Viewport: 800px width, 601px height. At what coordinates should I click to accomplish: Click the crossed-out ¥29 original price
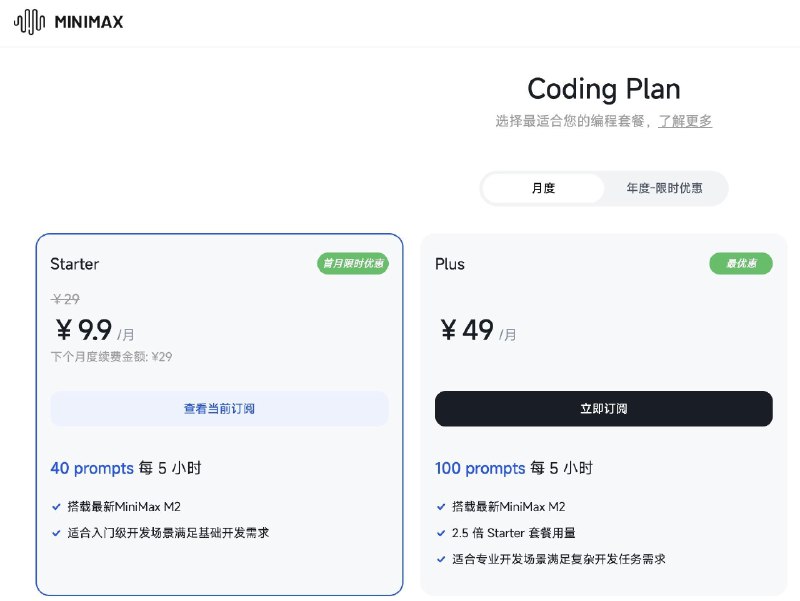click(x=67, y=299)
